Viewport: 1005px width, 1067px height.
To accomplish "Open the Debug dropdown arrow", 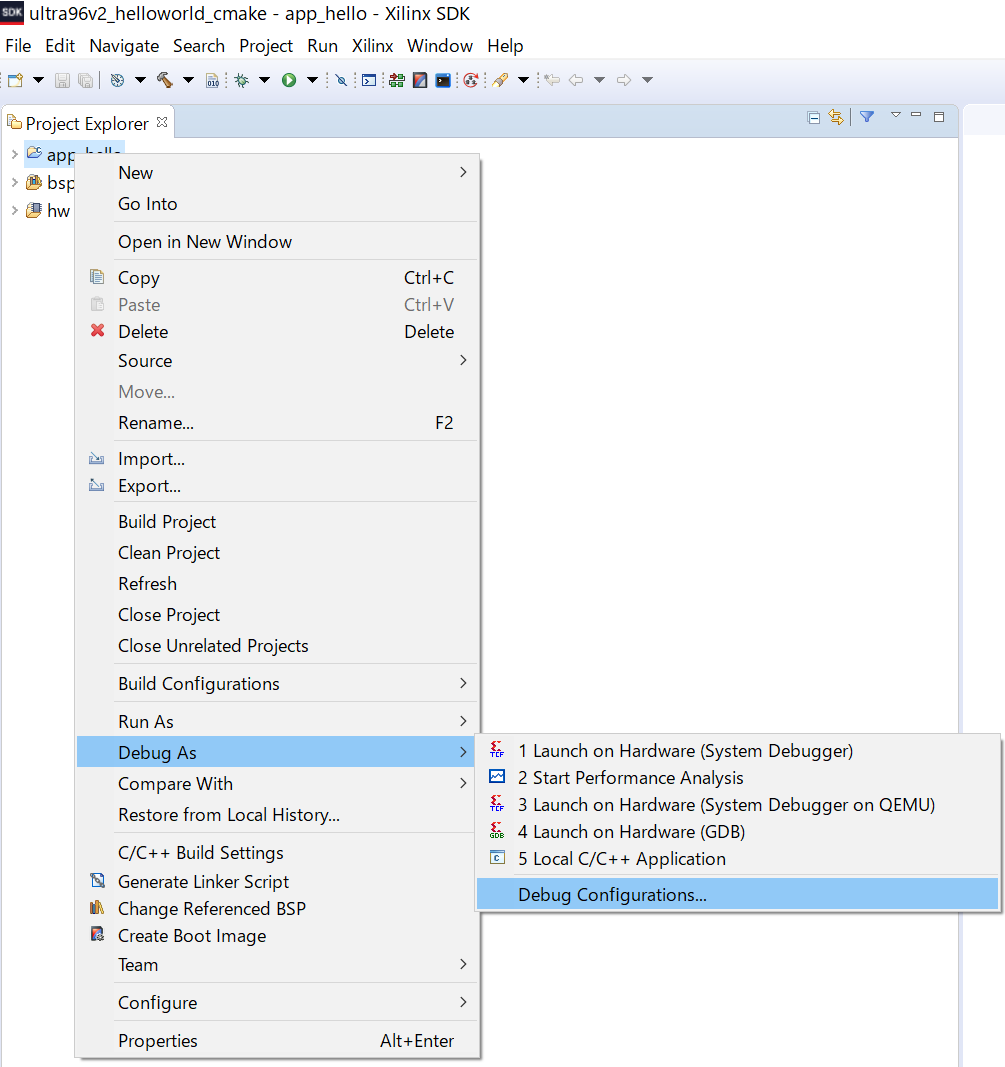I will [x=265, y=80].
